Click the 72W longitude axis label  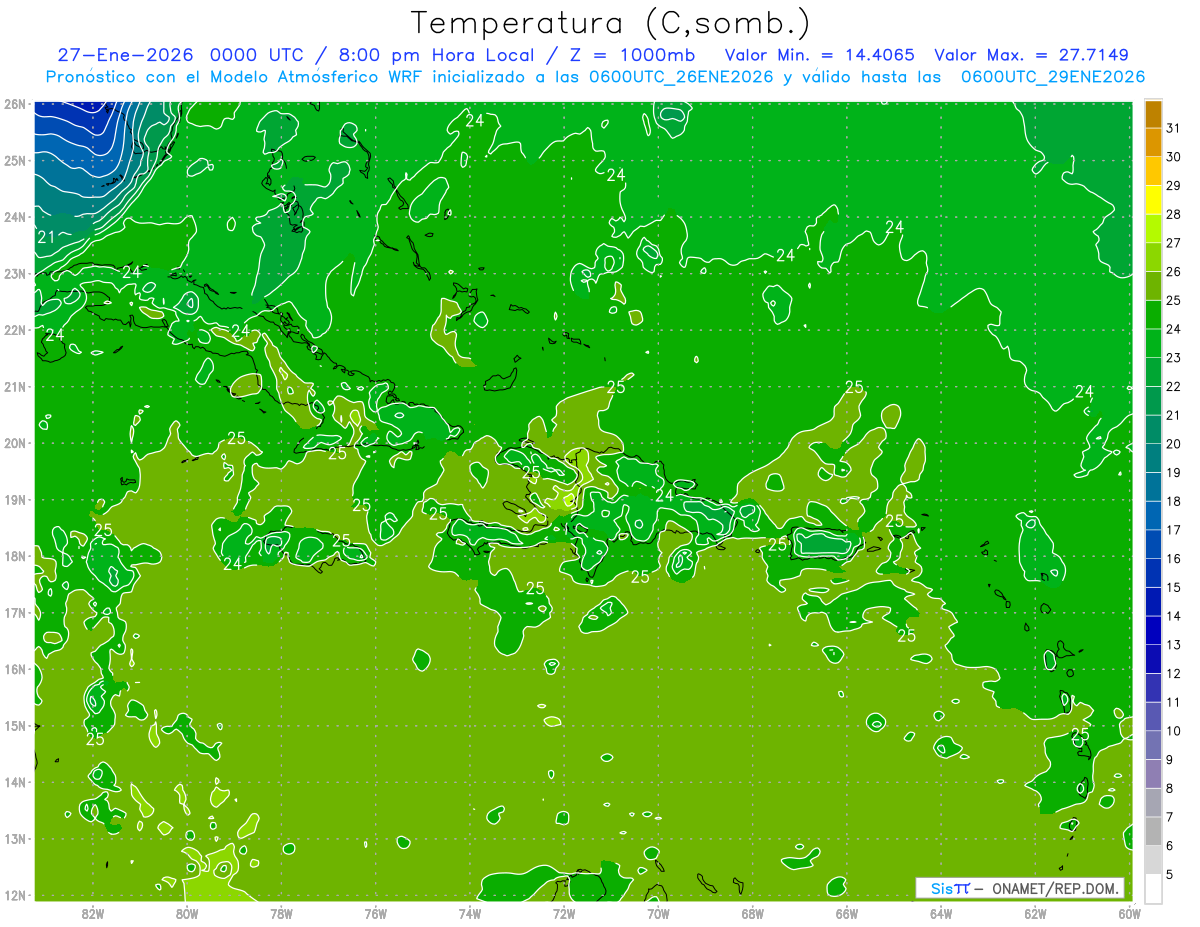pyautogui.click(x=564, y=913)
